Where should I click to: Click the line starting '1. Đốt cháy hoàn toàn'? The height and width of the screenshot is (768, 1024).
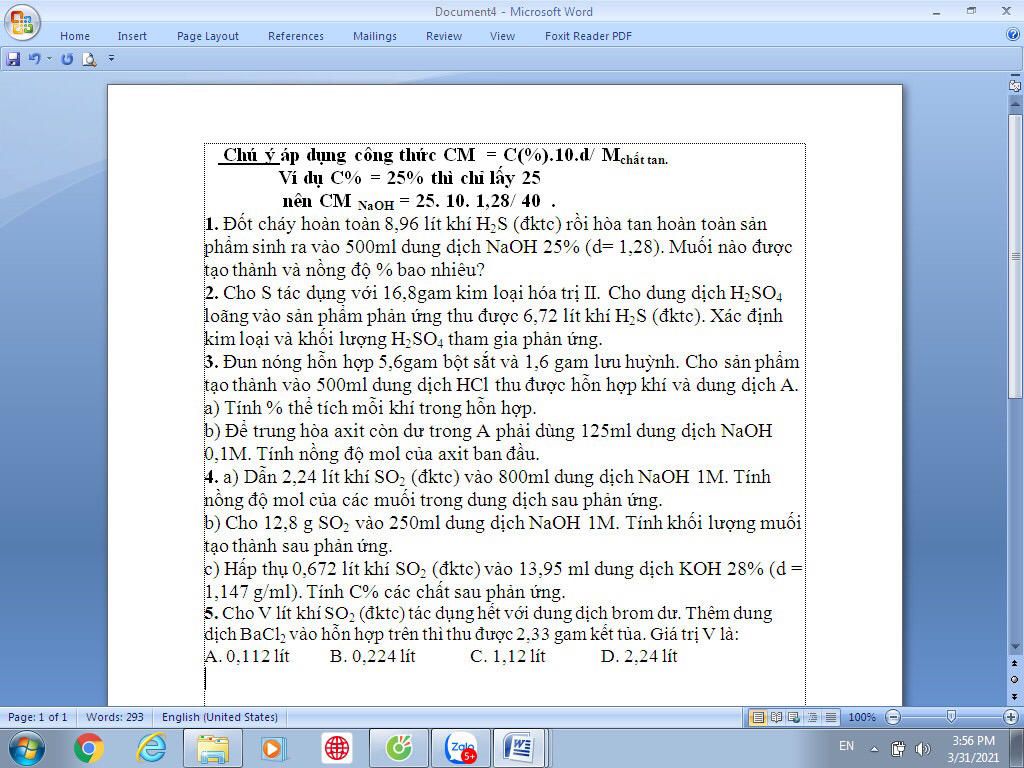[x=486, y=224]
